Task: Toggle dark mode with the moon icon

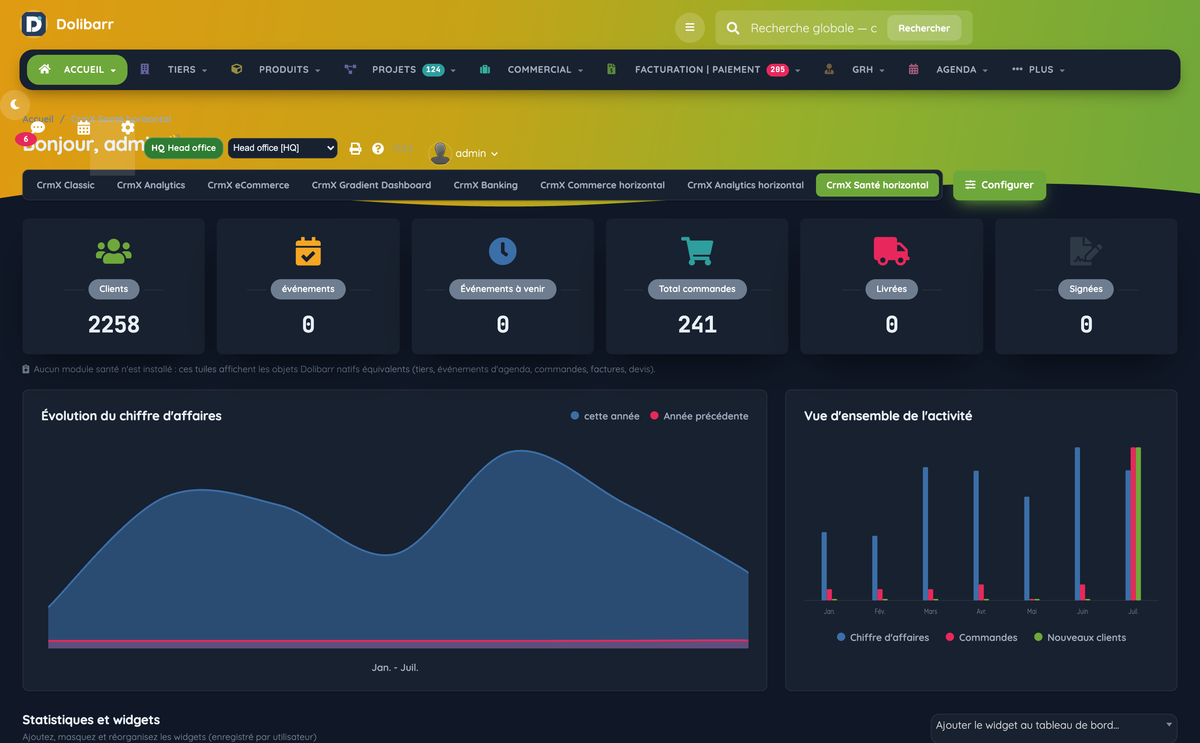Action: coord(15,104)
